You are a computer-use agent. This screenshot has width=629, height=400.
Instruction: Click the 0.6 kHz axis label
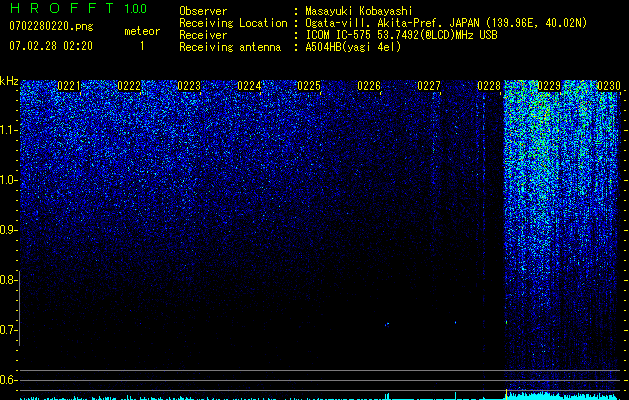tap(8, 380)
